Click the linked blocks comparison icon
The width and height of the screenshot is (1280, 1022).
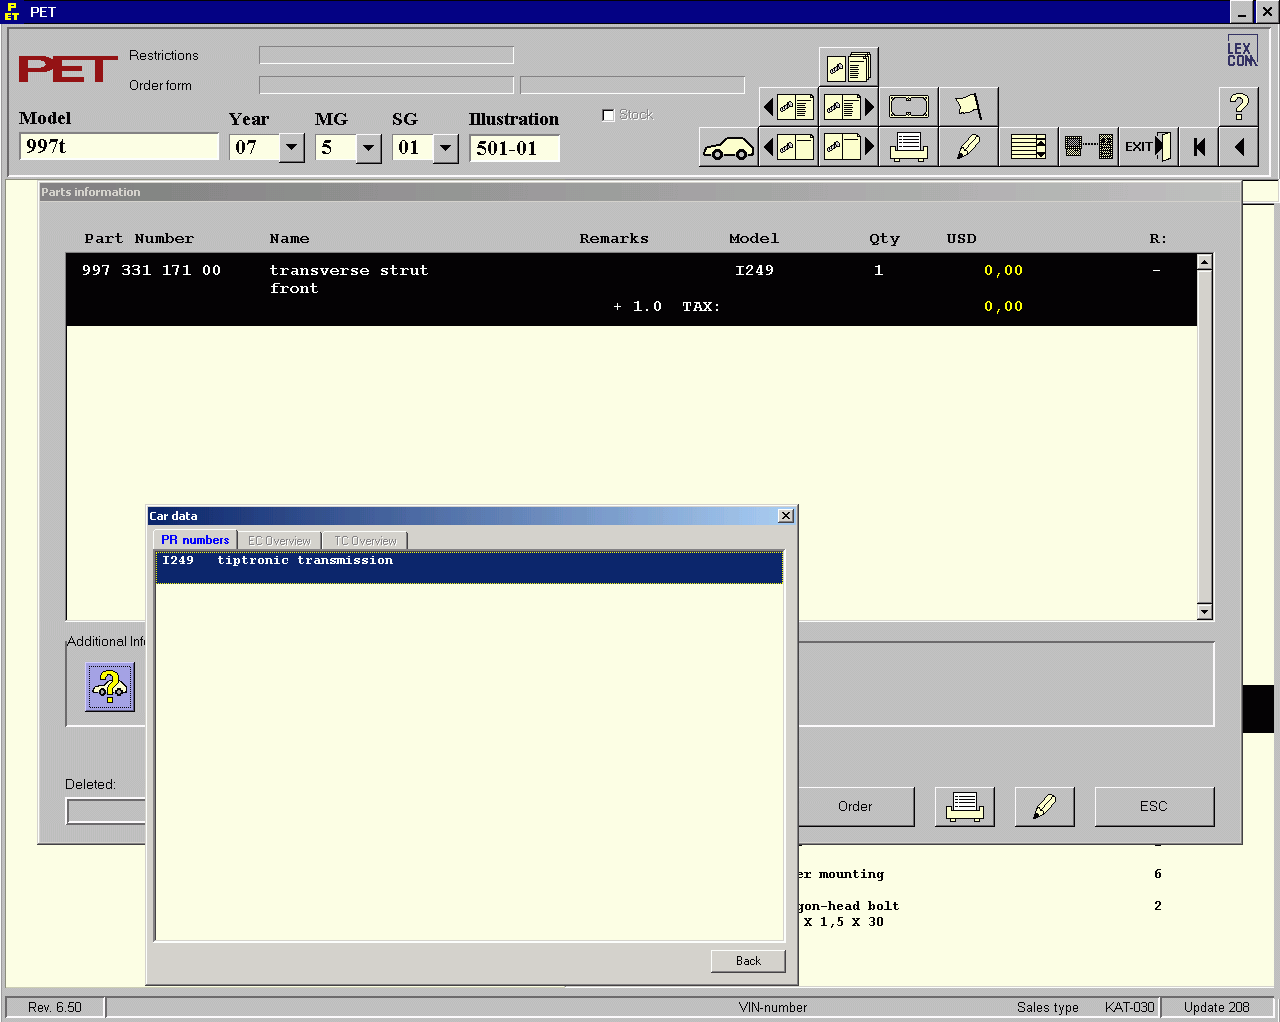1088,147
